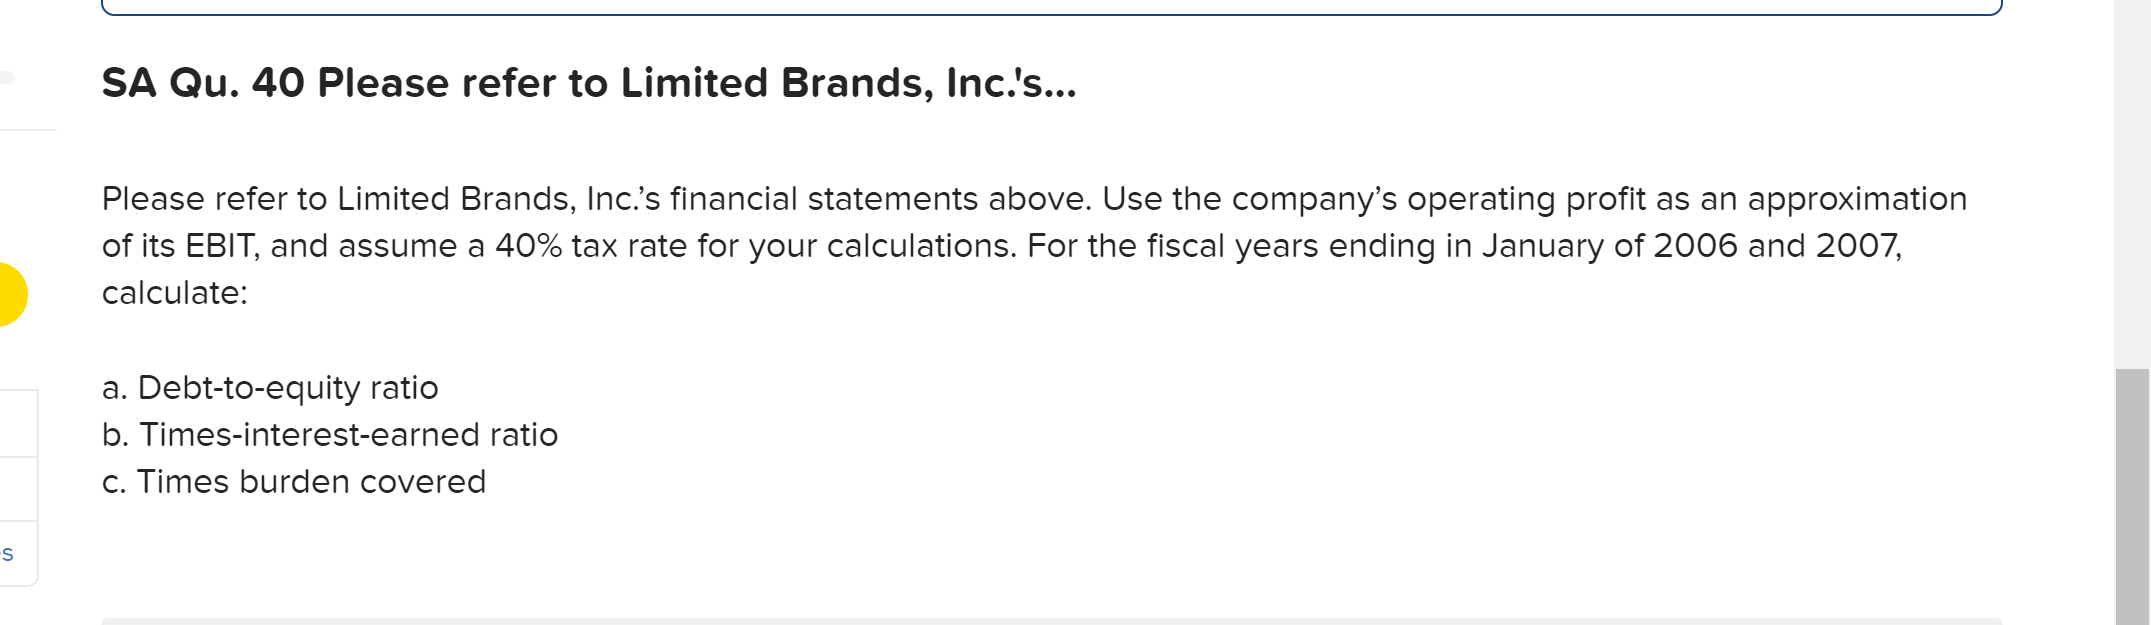Click option 'c. Times burden covered'
The image size is (2151, 625).
[x=294, y=482]
